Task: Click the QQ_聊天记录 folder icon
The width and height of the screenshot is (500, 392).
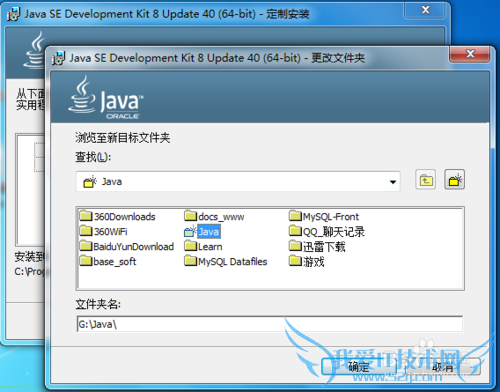Action: click(x=295, y=231)
